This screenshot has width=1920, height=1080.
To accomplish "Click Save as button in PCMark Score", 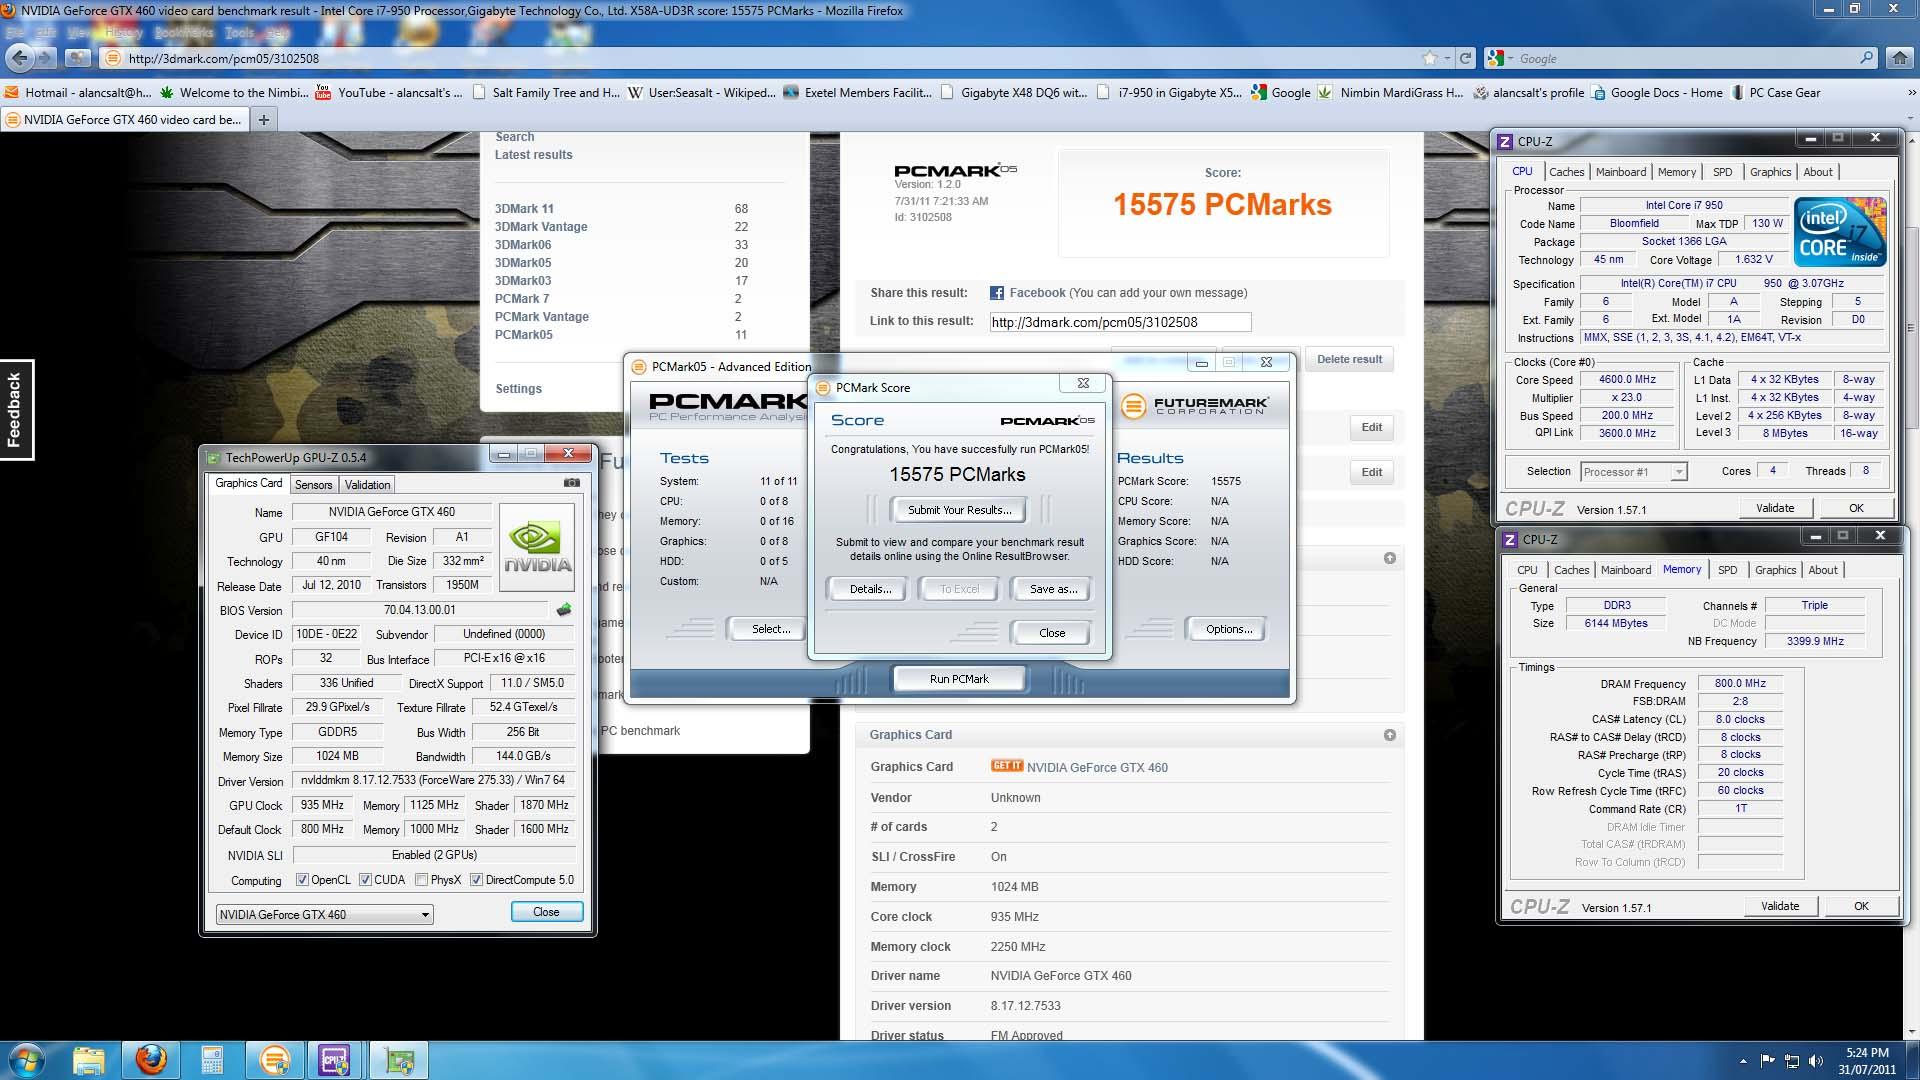I will click(1053, 589).
